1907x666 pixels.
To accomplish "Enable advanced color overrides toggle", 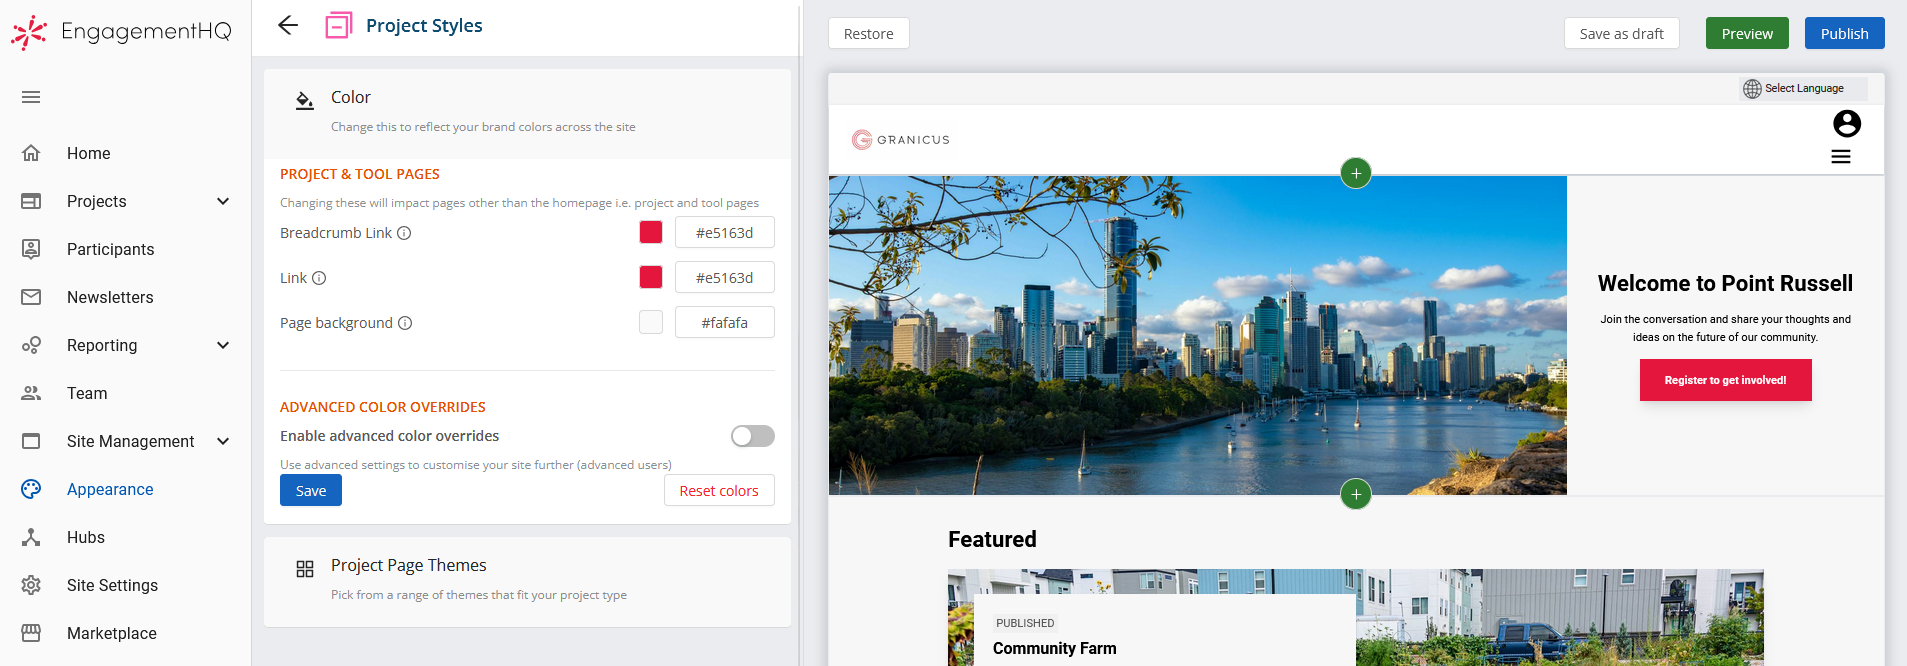I will pos(752,436).
